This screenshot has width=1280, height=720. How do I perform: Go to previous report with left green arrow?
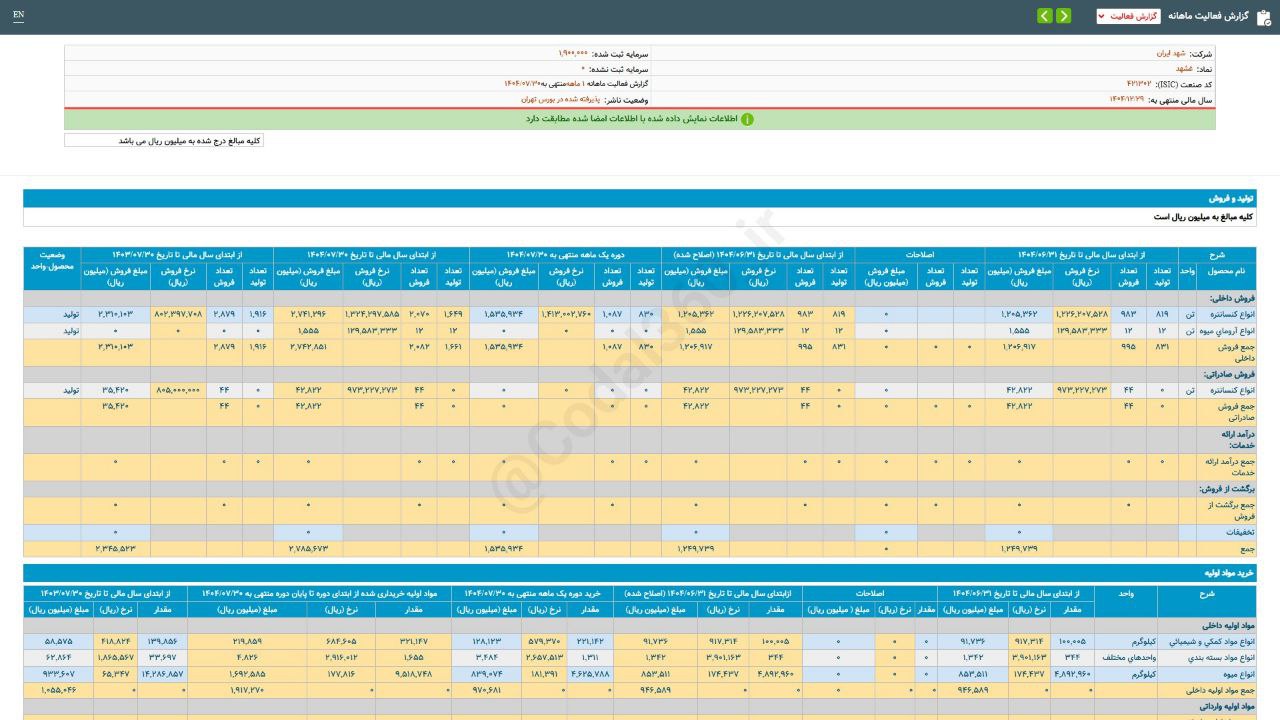tap(1044, 16)
